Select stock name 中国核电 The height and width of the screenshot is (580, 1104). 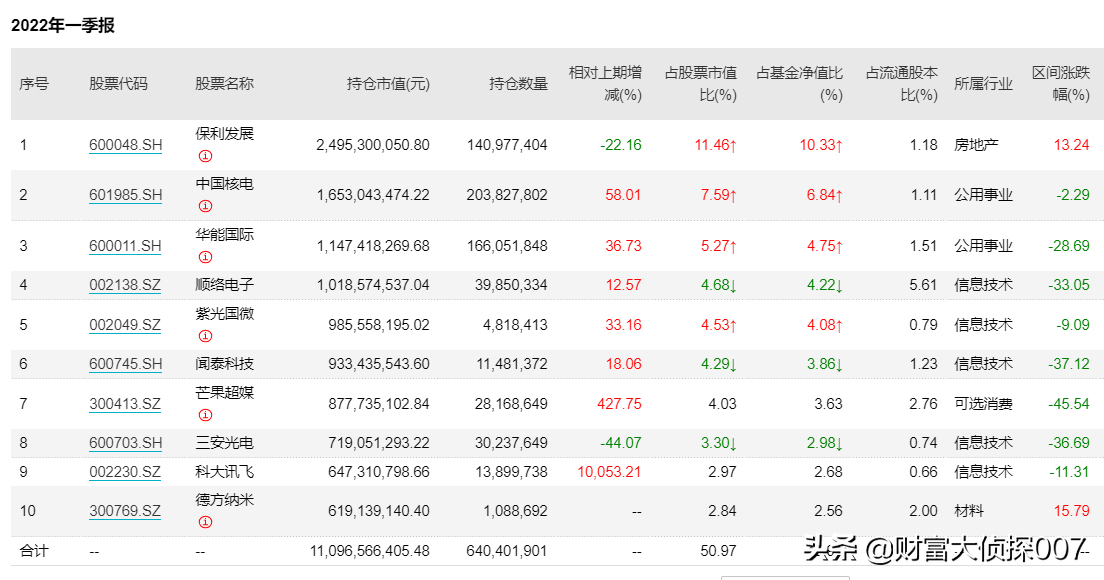point(225,184)
